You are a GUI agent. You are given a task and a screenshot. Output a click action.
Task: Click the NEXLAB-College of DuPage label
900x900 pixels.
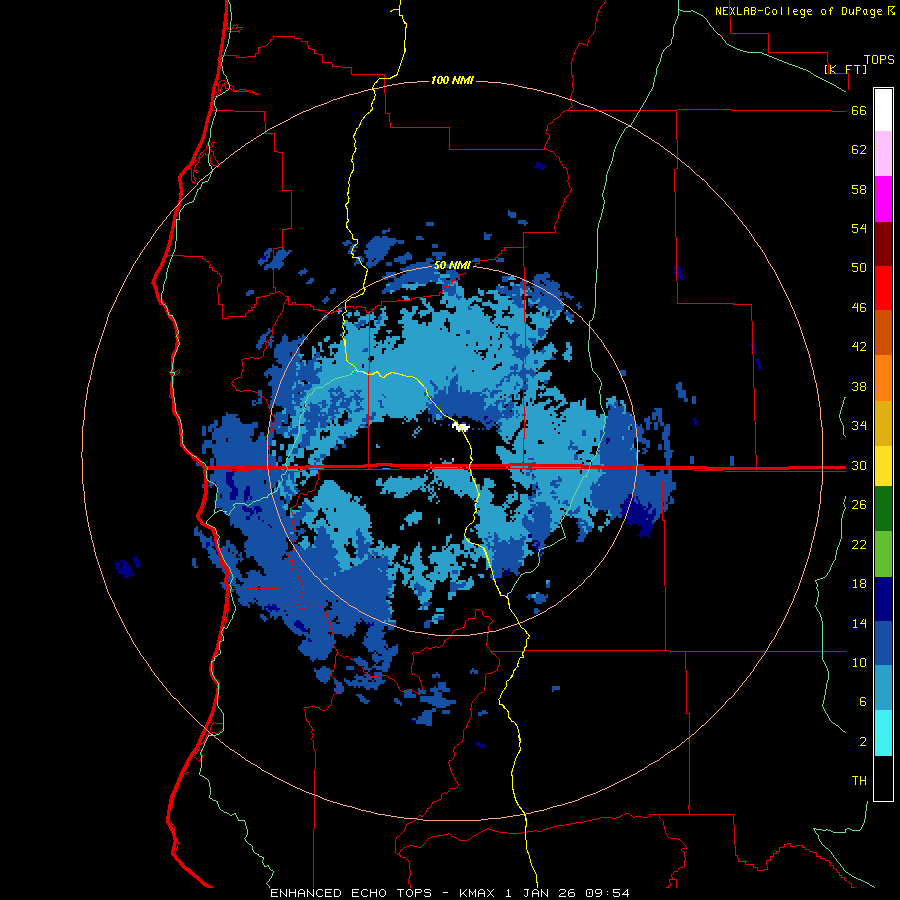pos(799,11)
